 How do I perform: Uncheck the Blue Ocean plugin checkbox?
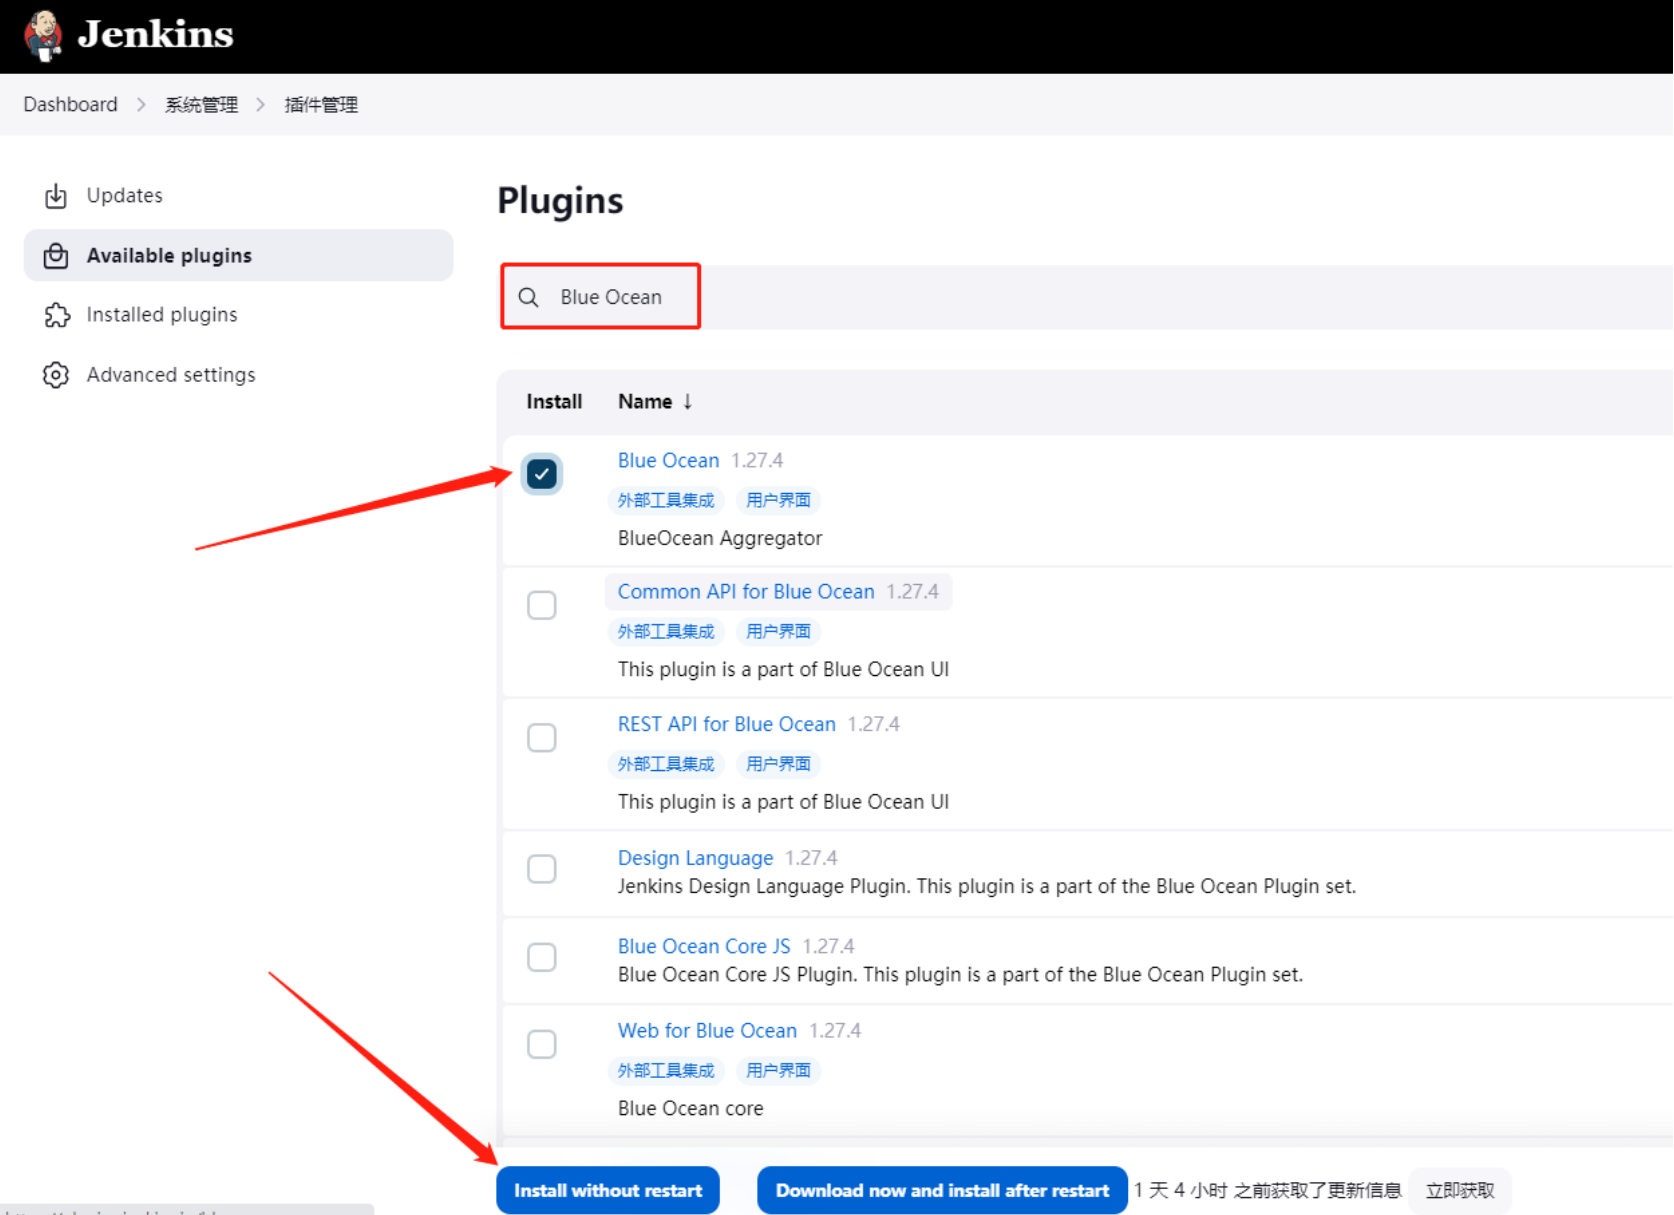542,474
